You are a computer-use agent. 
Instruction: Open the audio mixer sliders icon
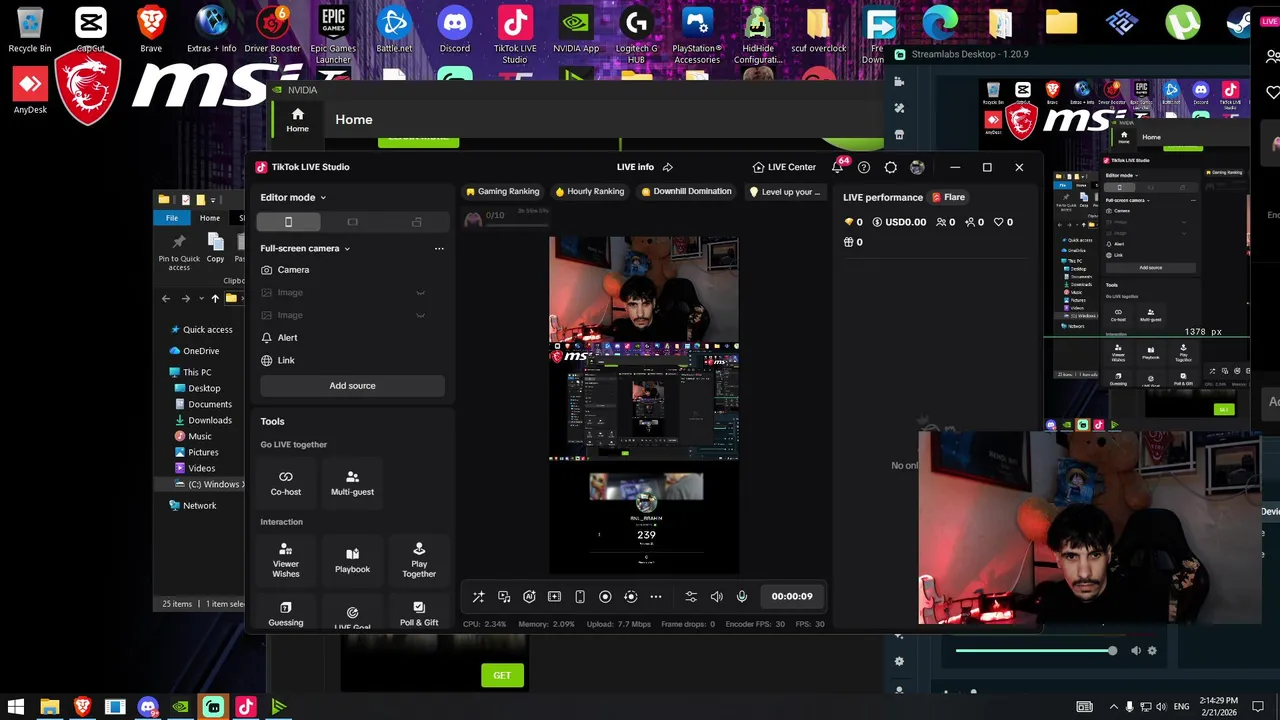click(691, 597)
